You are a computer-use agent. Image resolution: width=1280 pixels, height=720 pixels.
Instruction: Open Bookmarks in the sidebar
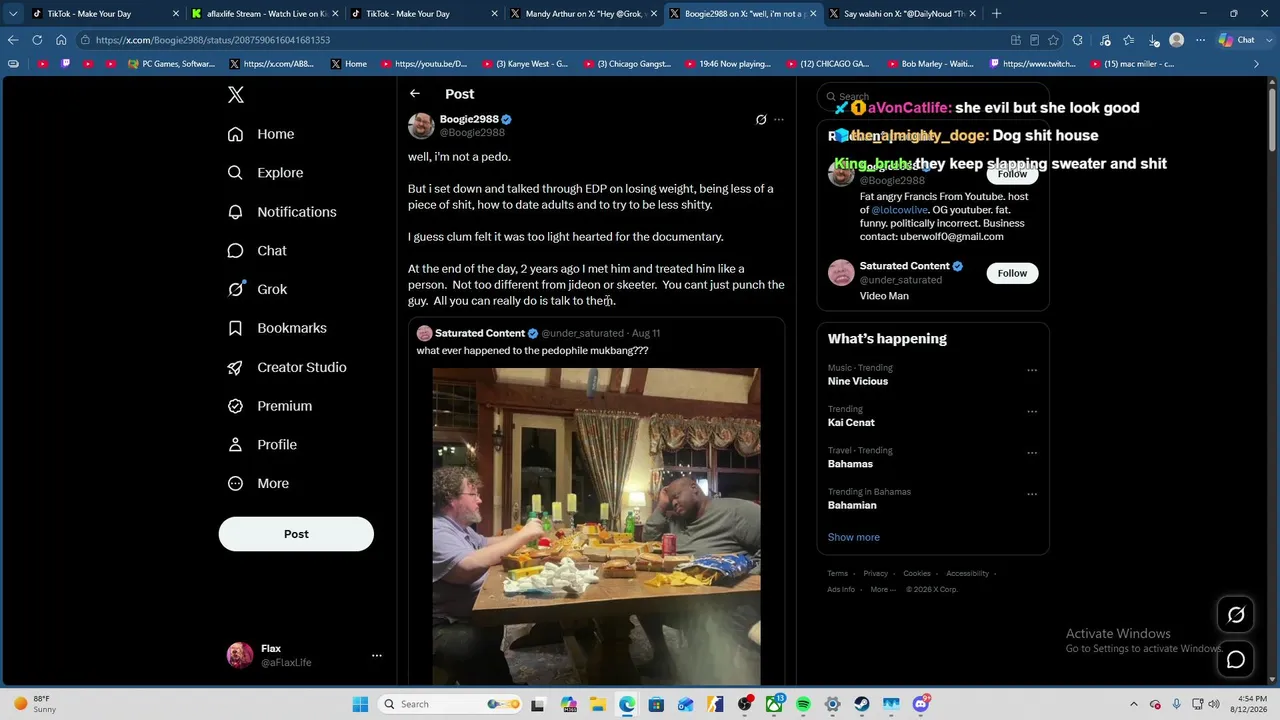tap(277, 328)
